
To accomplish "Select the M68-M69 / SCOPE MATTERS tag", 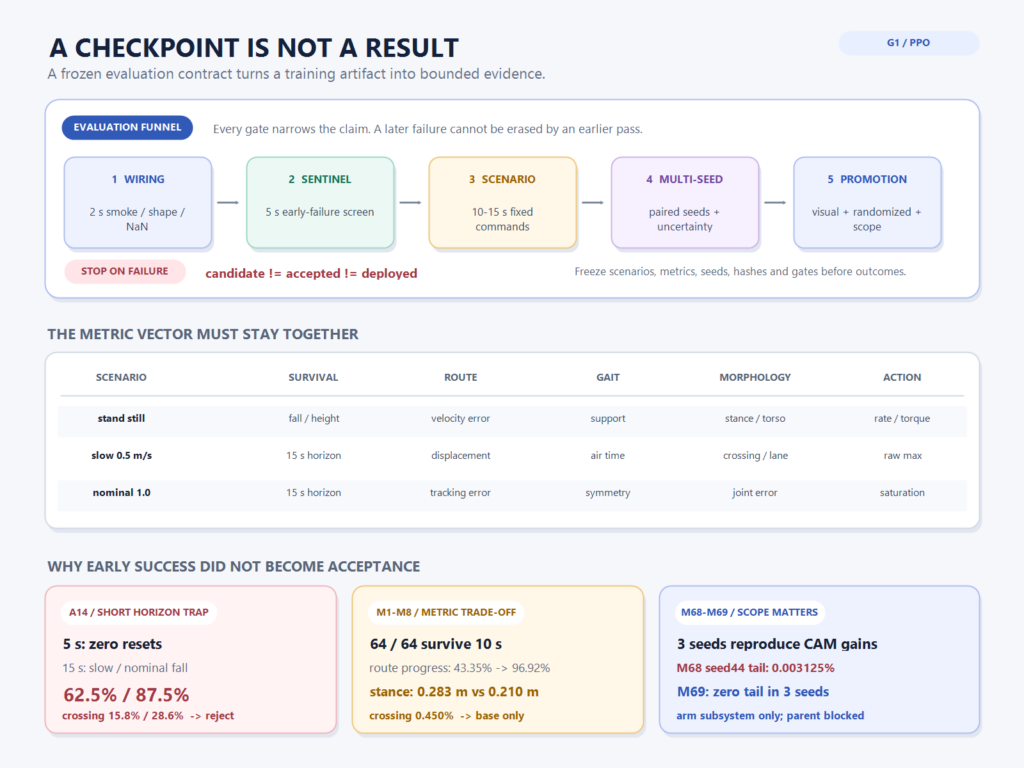I will (x=750, y=613).
